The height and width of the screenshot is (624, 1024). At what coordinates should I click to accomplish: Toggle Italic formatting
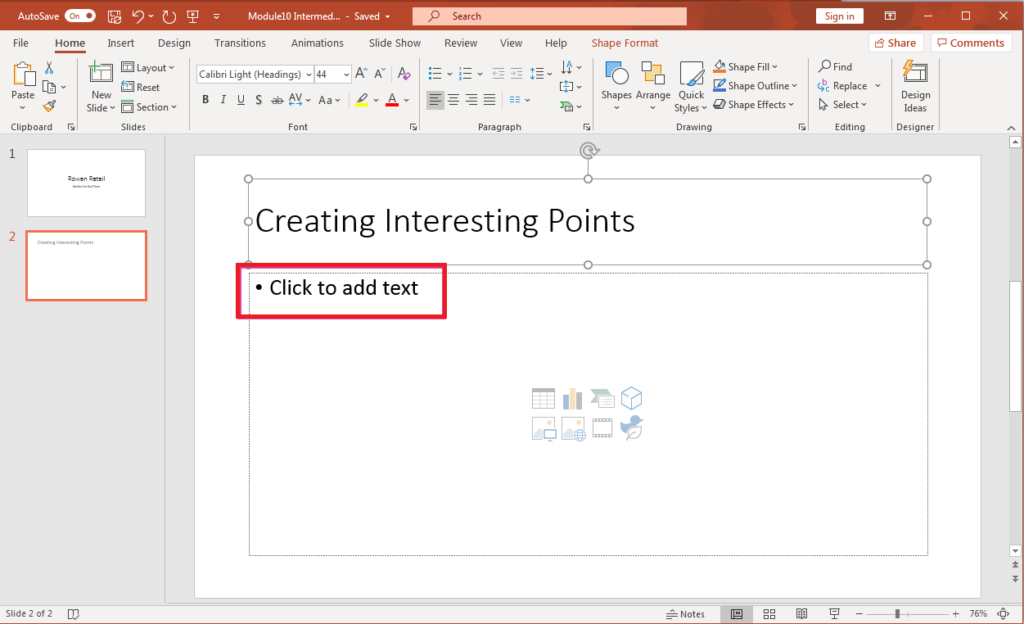223,100
